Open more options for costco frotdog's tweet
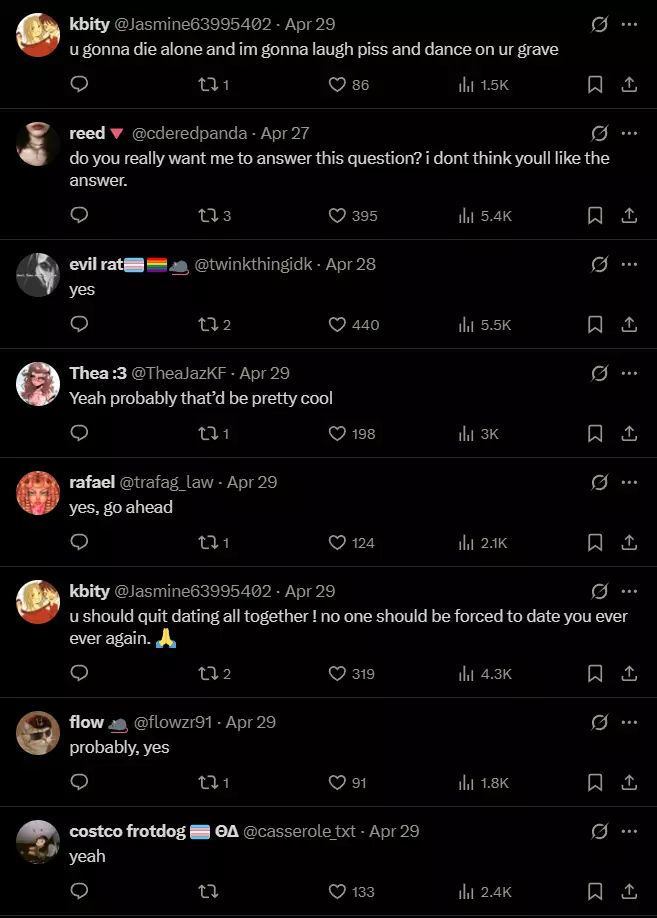The height and width of the screenshot is (918, 657). pyautogui.click(x=629, y=831)
